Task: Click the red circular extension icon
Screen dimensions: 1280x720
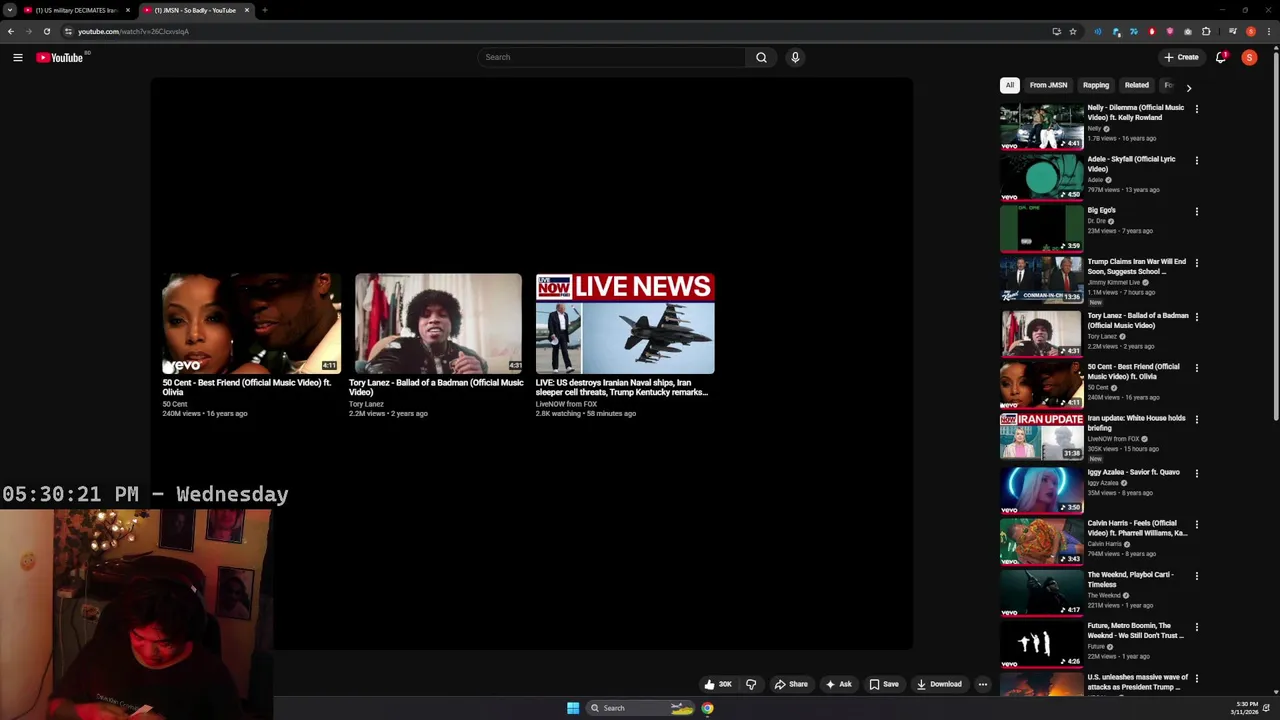Action: coord(1152,31)
